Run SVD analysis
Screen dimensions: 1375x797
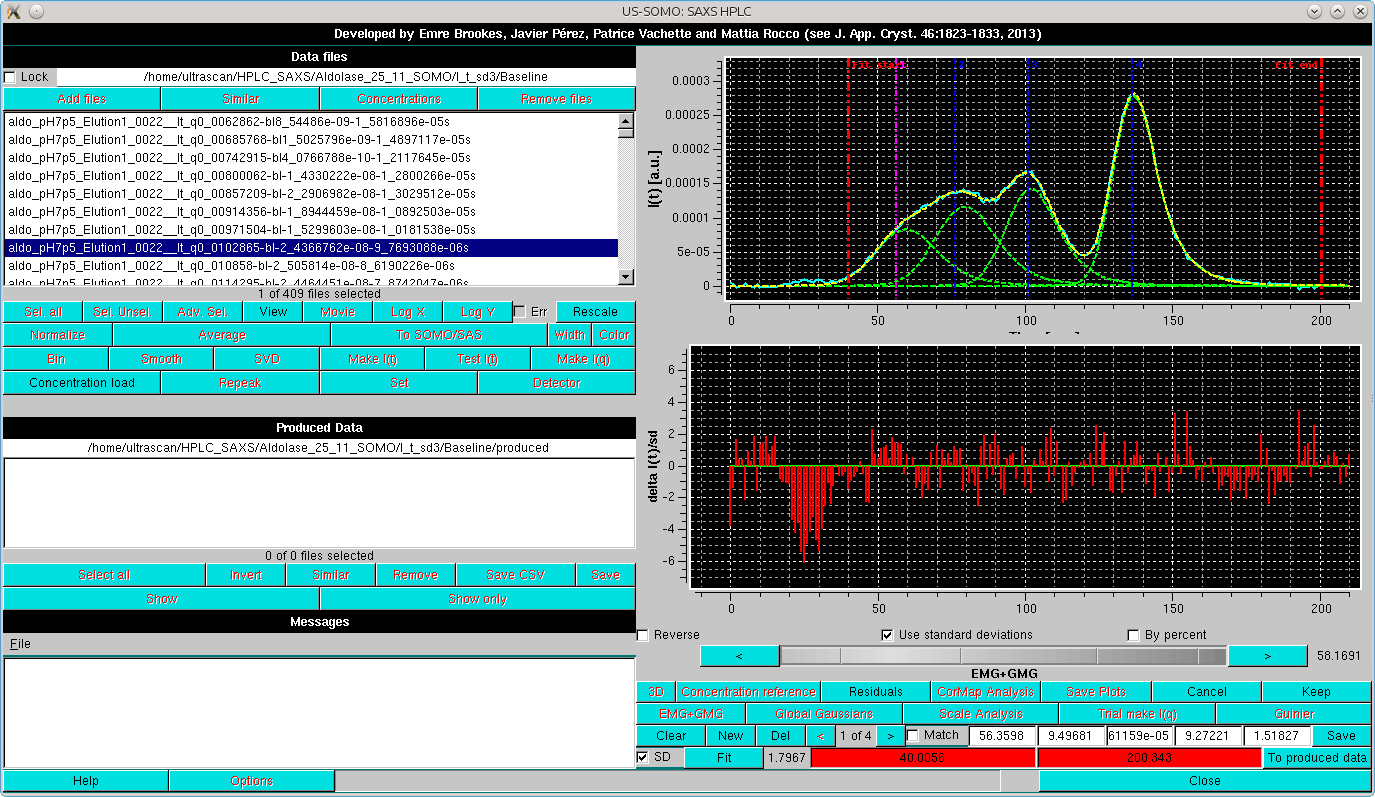click(x=265, y=358)
